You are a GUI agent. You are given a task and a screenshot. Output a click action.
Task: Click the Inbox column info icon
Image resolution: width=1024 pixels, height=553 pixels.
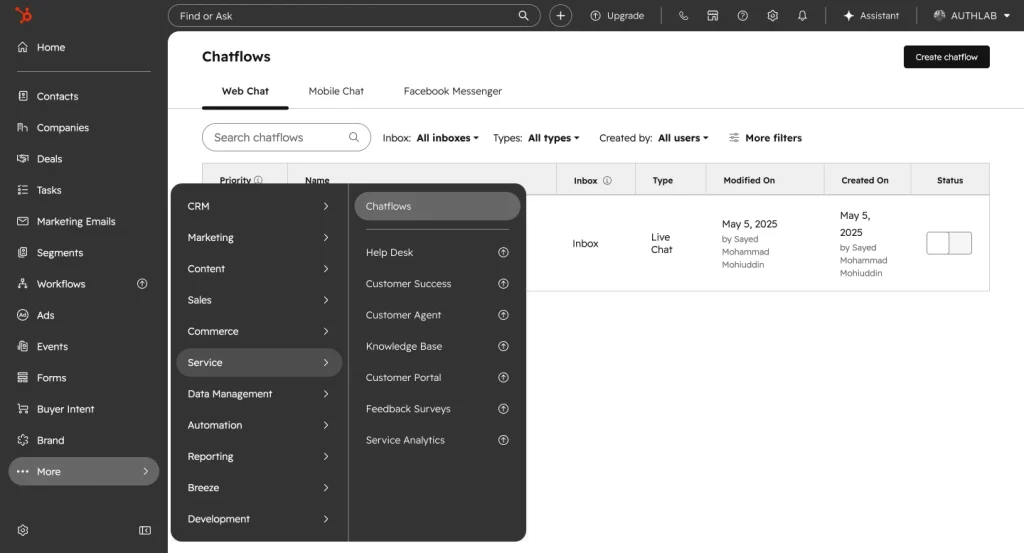(x=607, y=180)
